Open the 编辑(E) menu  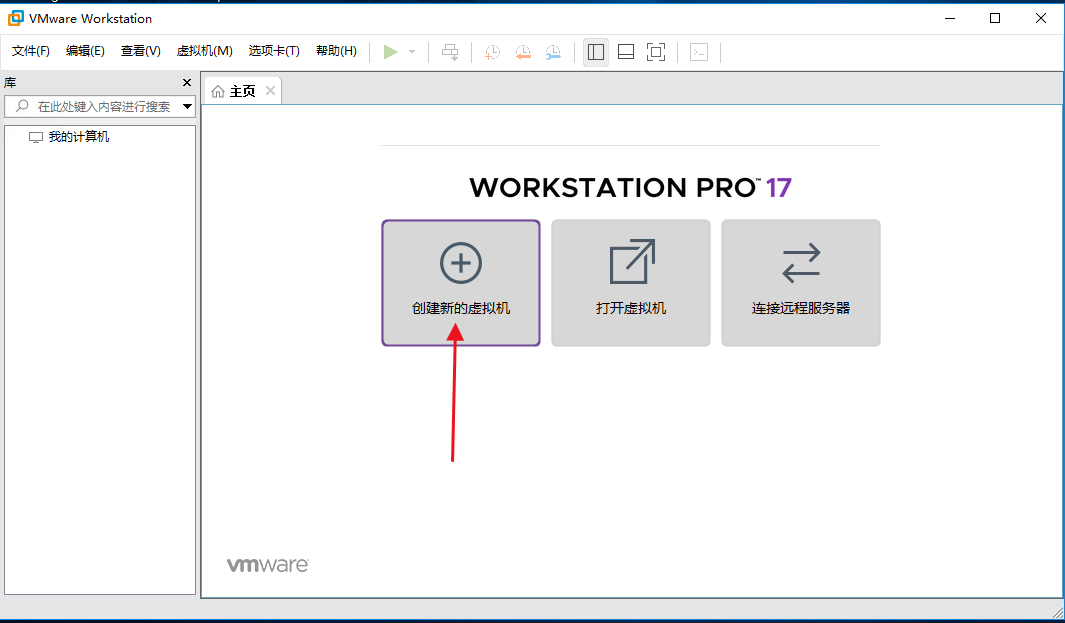(x=85, y=51)
